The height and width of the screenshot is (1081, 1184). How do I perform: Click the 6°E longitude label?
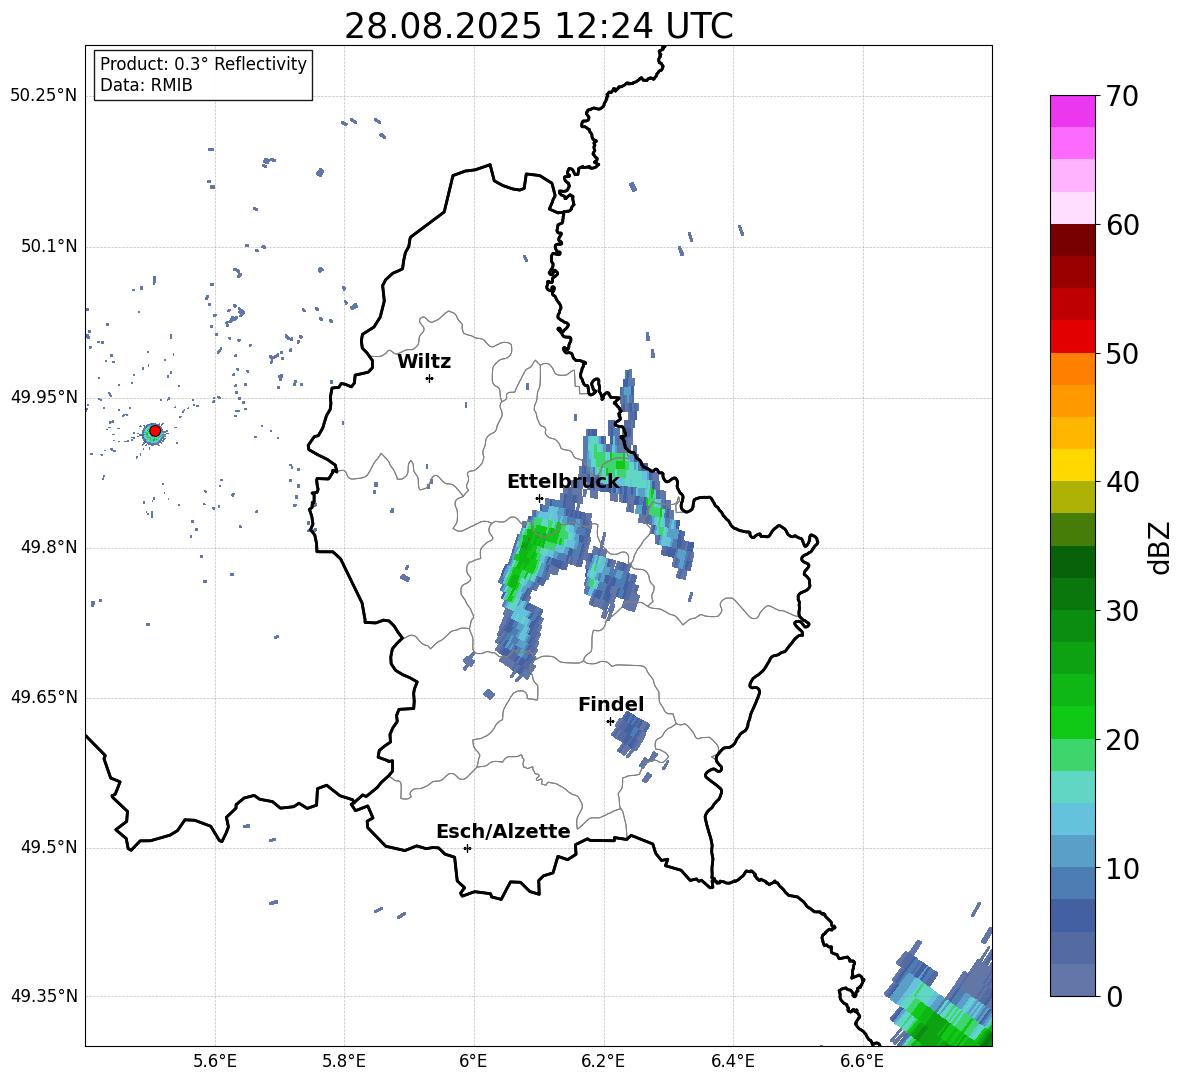[x=474, y=1061]
